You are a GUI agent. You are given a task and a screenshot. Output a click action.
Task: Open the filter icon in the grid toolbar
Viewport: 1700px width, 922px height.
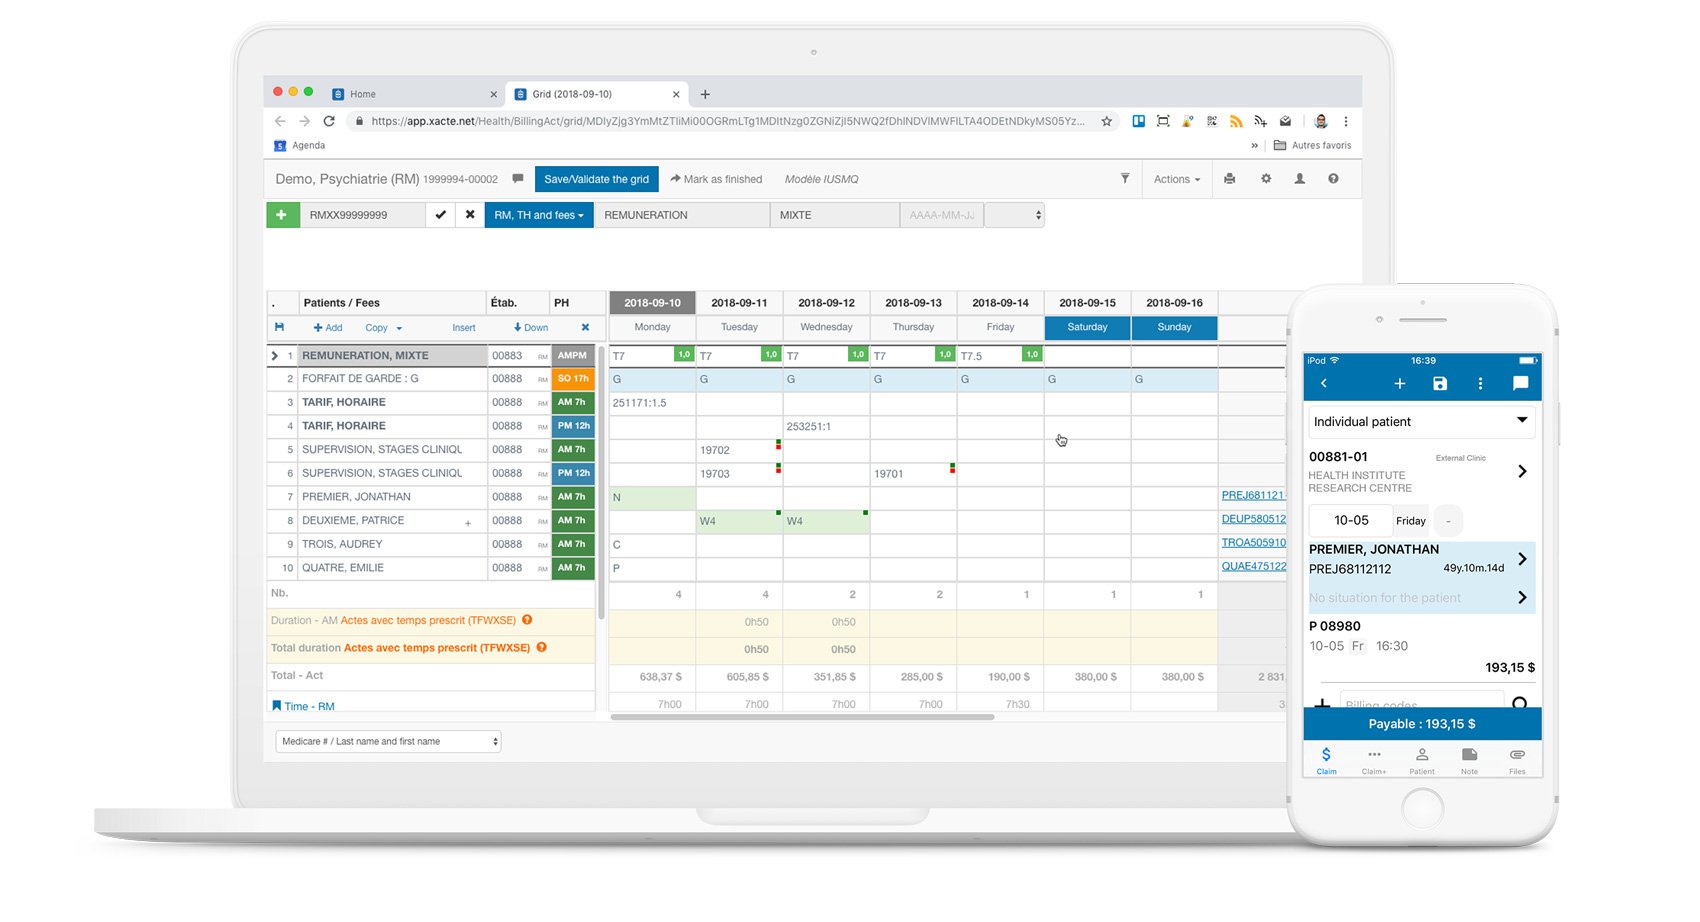(x=1125, y=178)
